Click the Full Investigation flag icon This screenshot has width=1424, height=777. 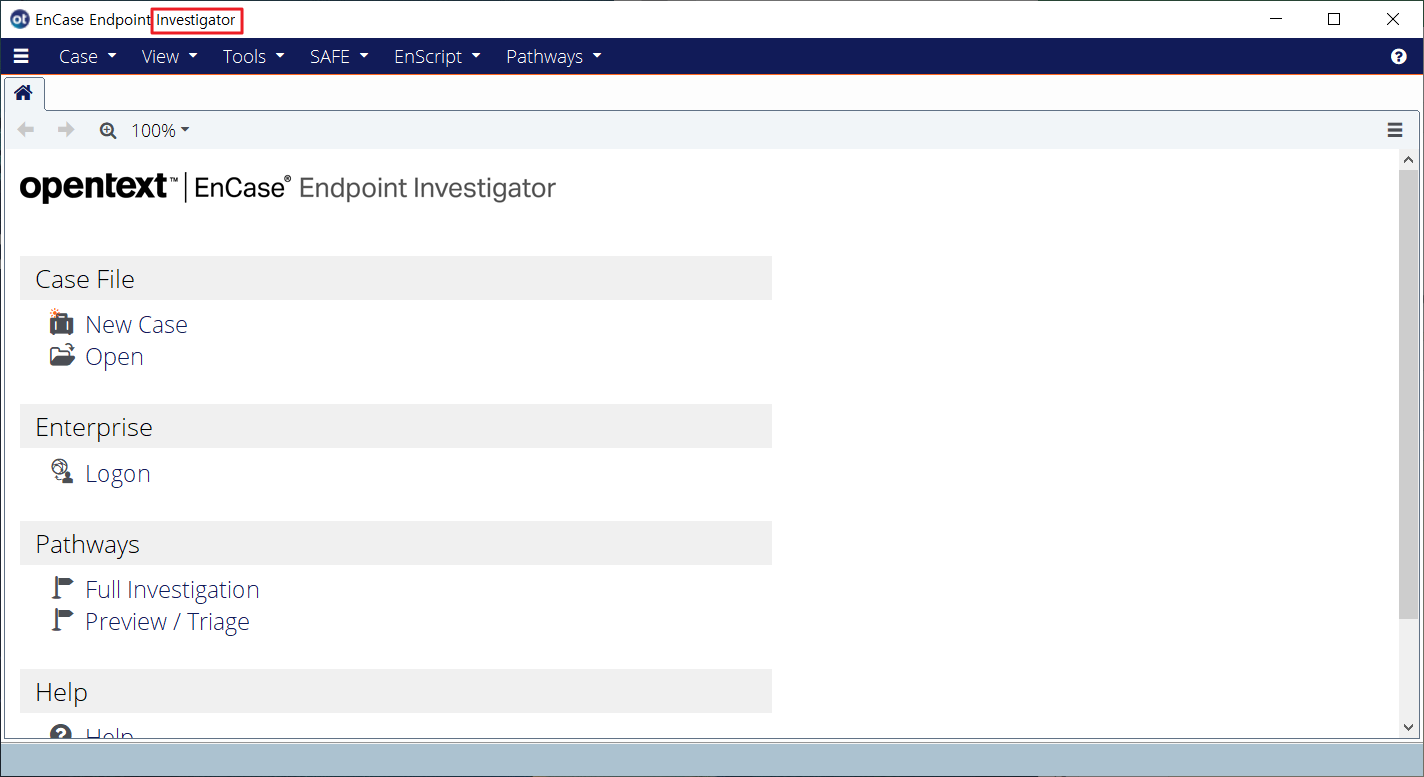(x=63, y=588)
